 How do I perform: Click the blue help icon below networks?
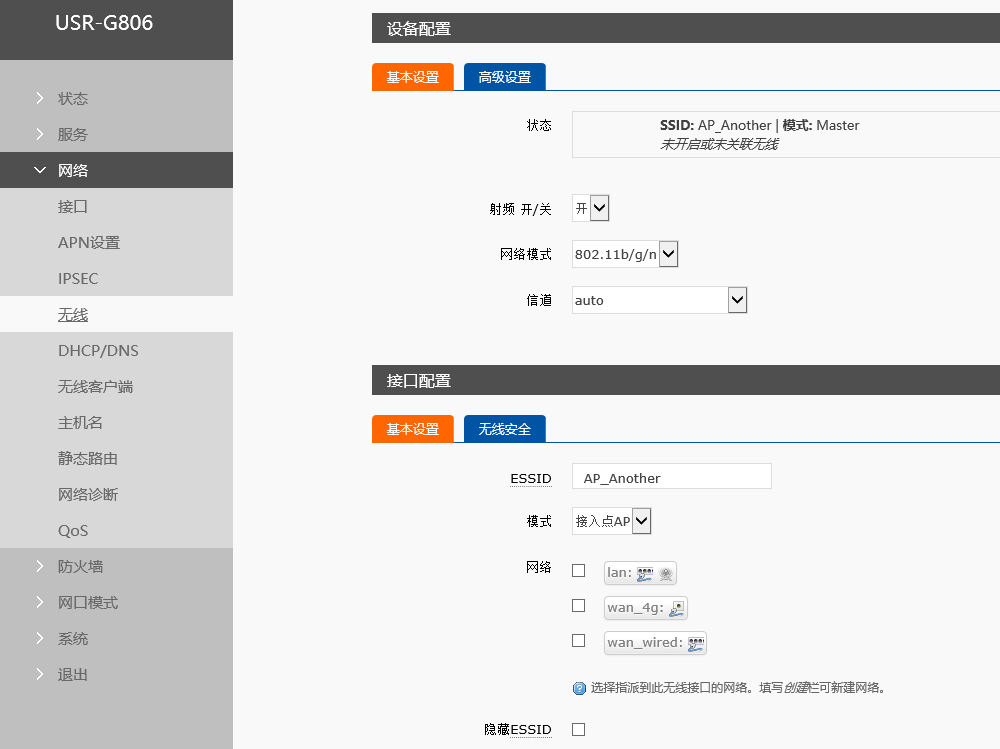[579, 688]
